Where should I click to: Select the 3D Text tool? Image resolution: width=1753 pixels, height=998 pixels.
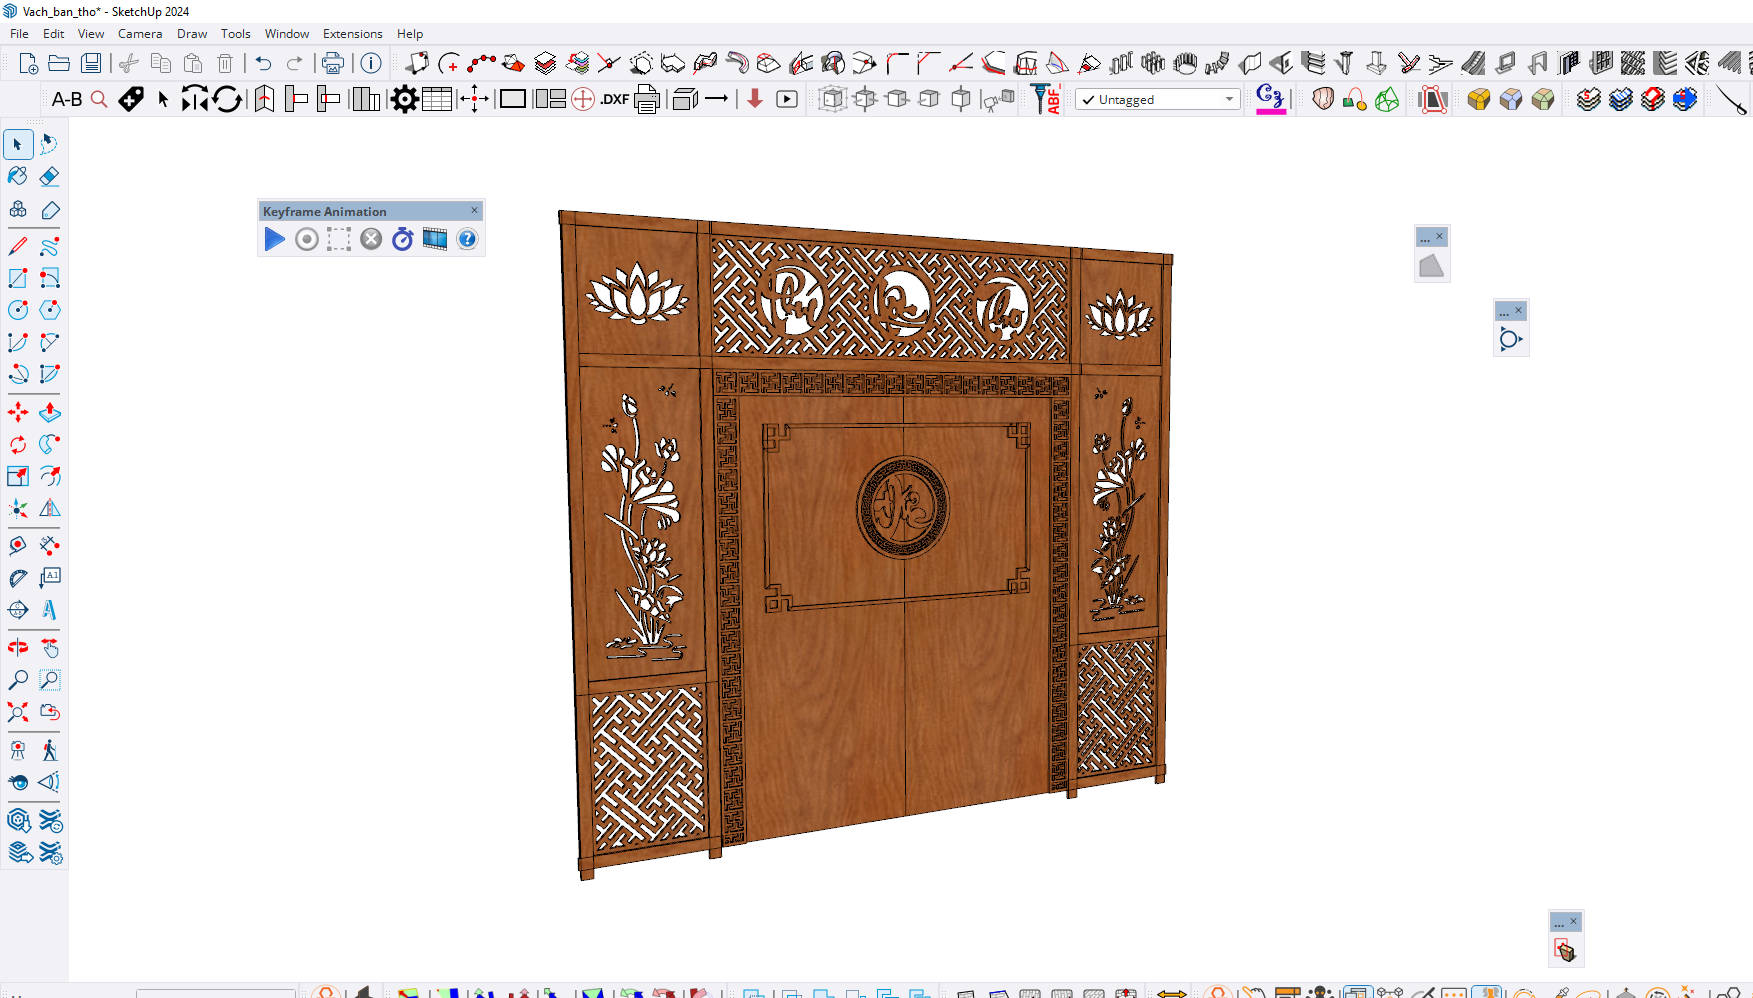pos(49,609)
